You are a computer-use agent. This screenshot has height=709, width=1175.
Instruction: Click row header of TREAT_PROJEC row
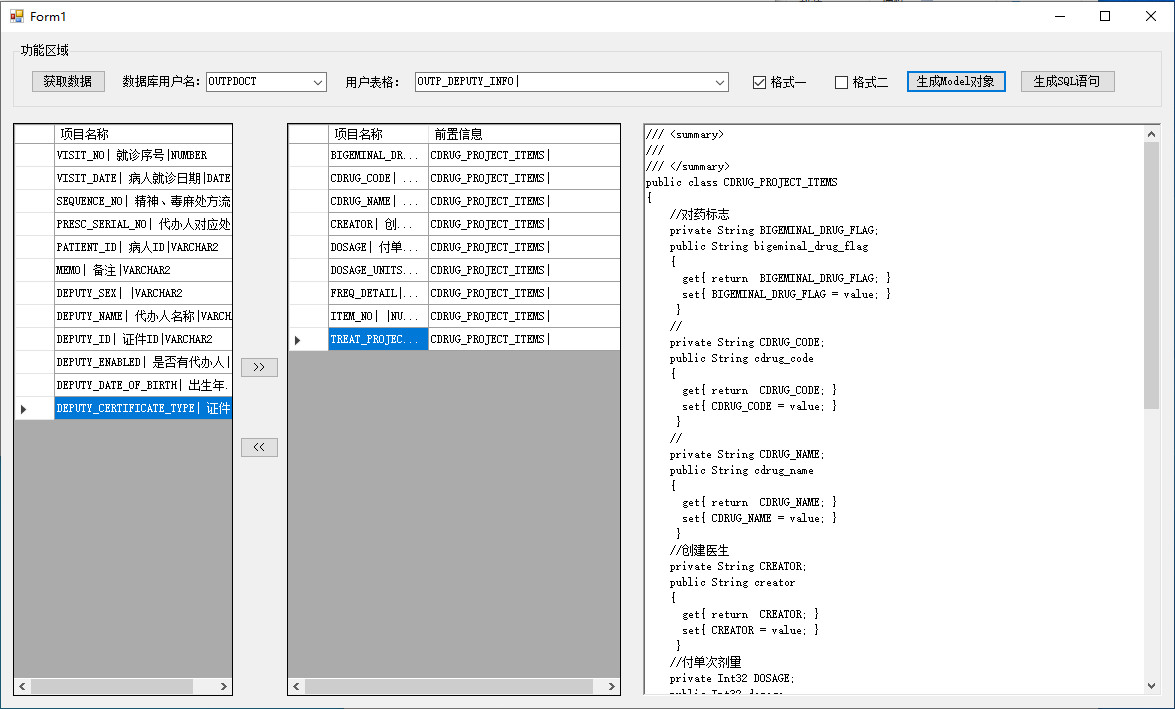[x=309, y=339]
